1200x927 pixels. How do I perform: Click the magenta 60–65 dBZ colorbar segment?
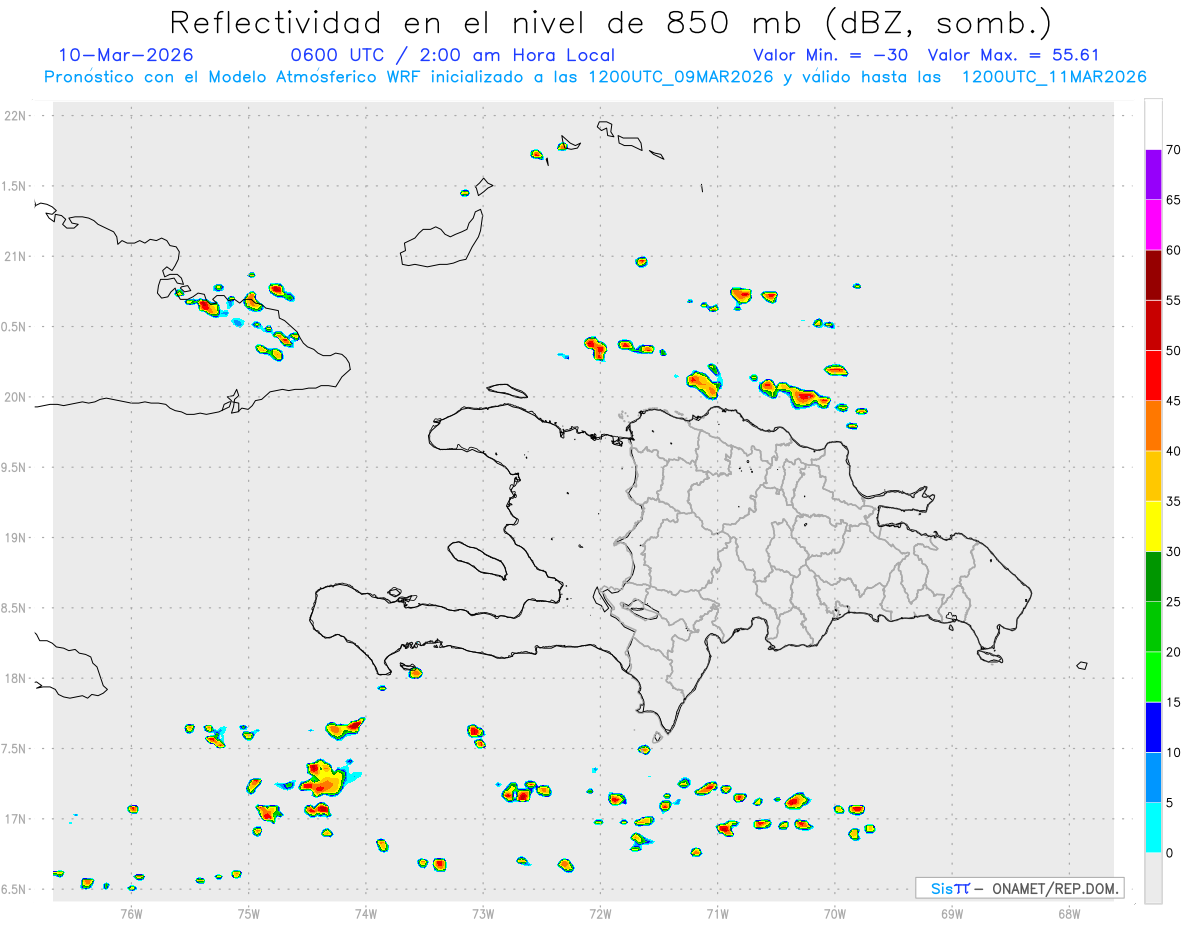pyautogui.click(x=1153, y=225)
